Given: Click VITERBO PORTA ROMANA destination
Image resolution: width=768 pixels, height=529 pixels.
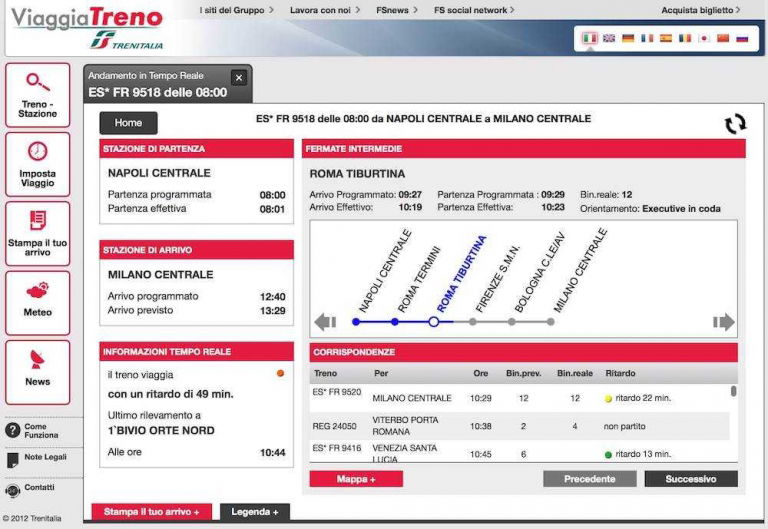Looking at the screenshot, I should (405, 426).
